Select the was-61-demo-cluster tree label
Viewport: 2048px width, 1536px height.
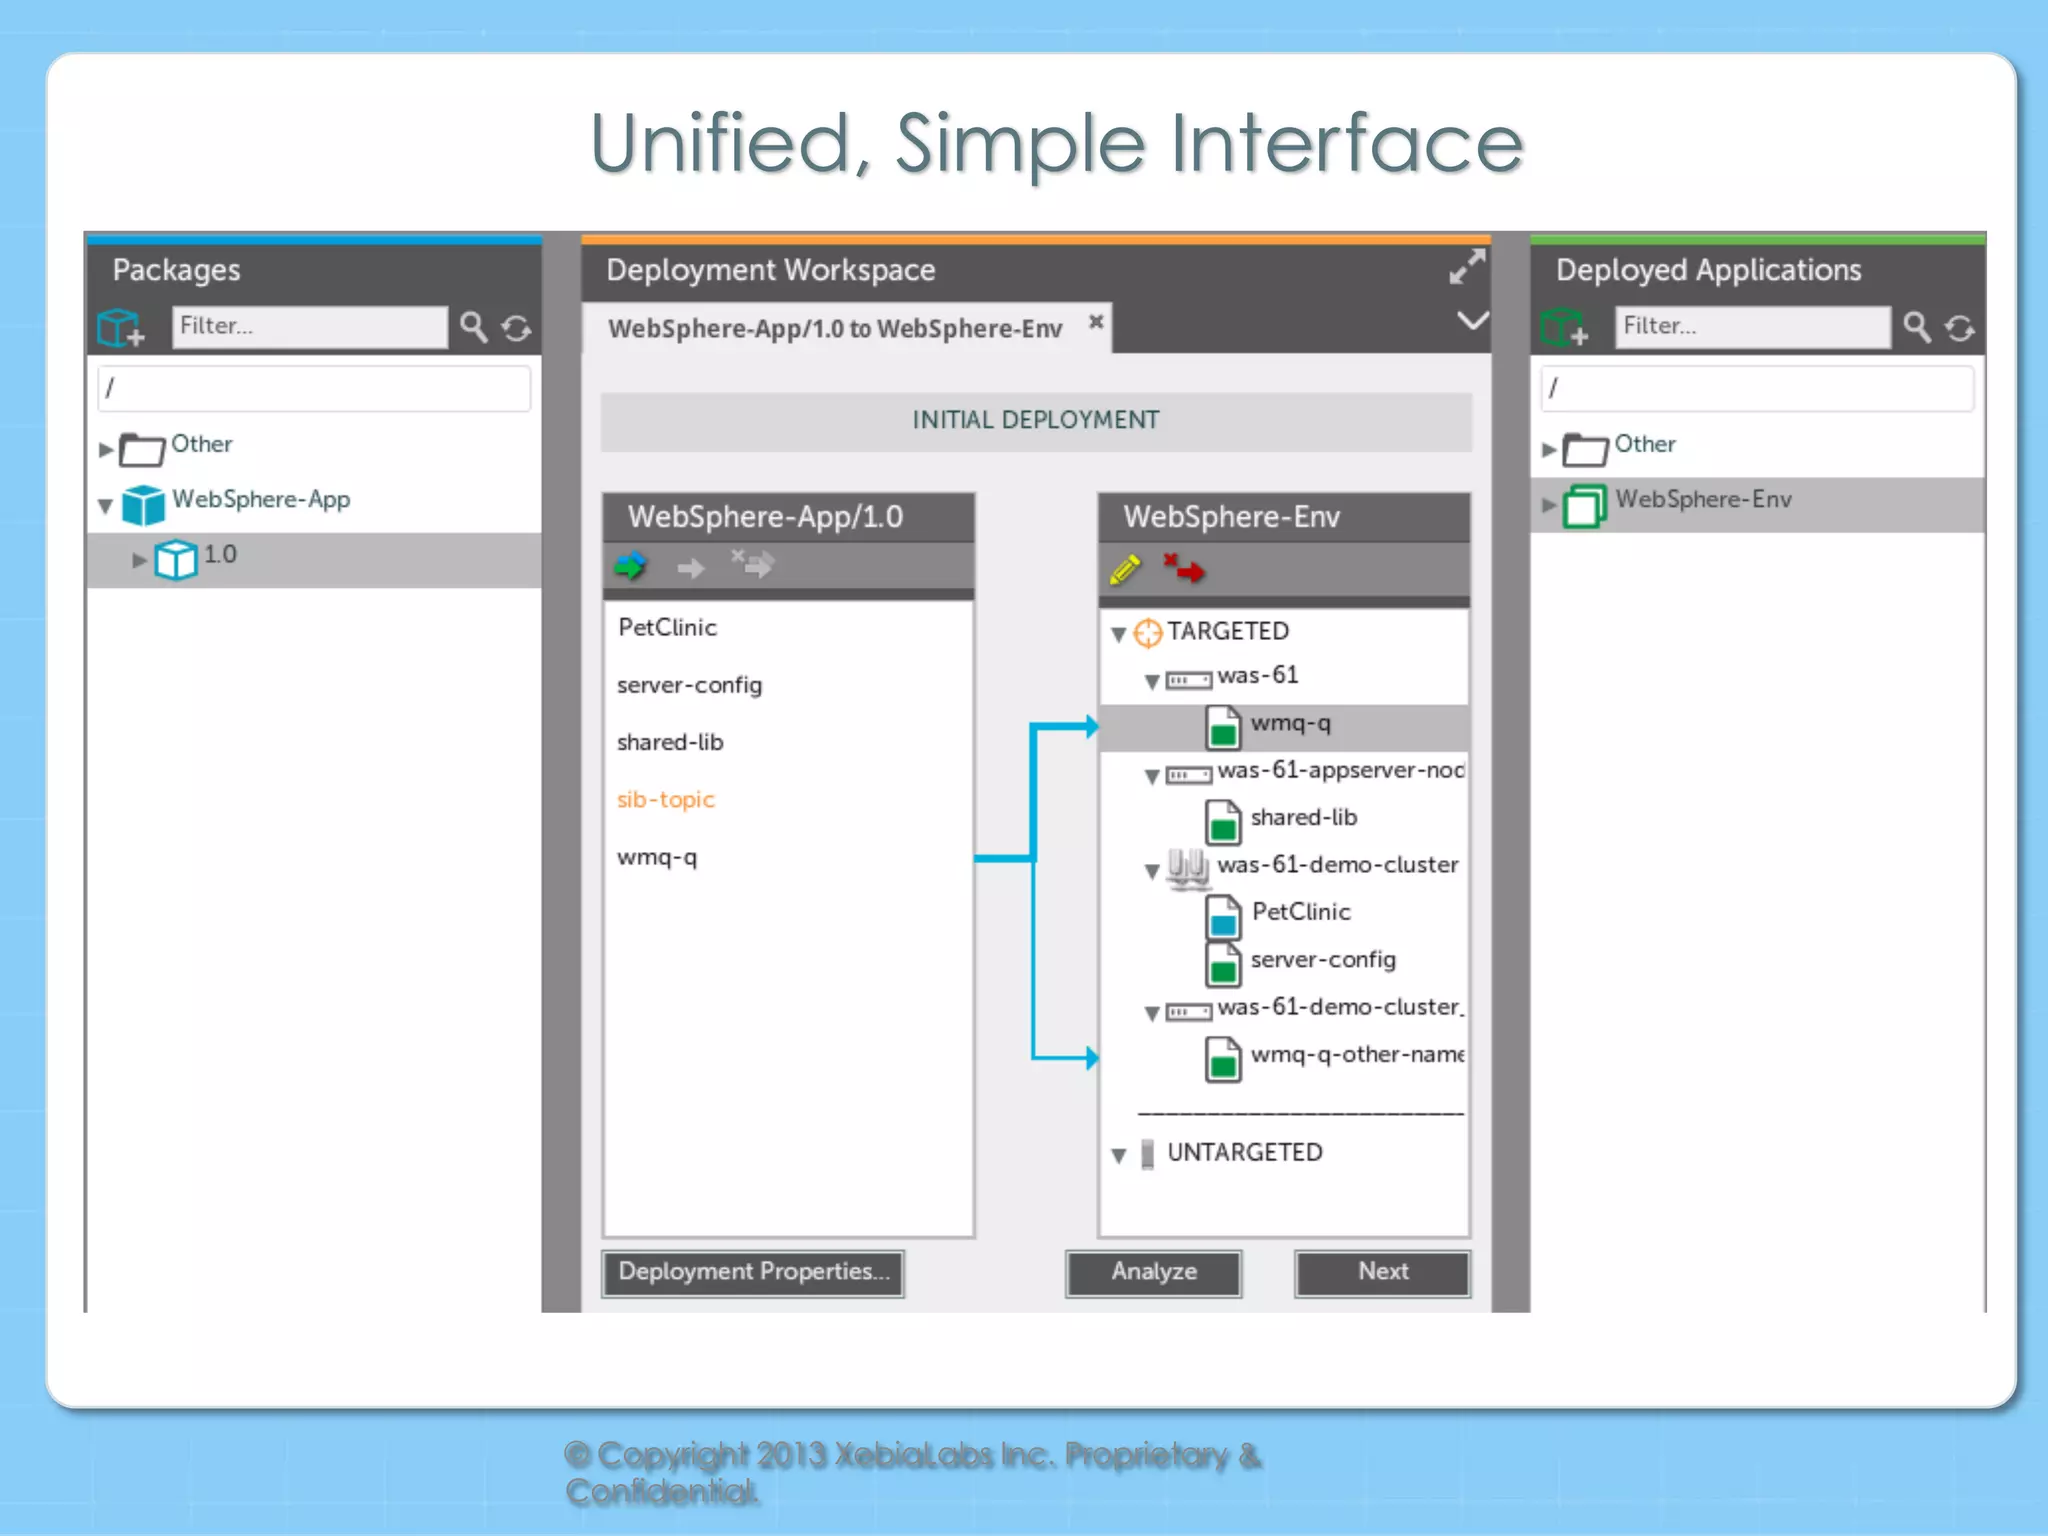click(x=1337, y=864)
